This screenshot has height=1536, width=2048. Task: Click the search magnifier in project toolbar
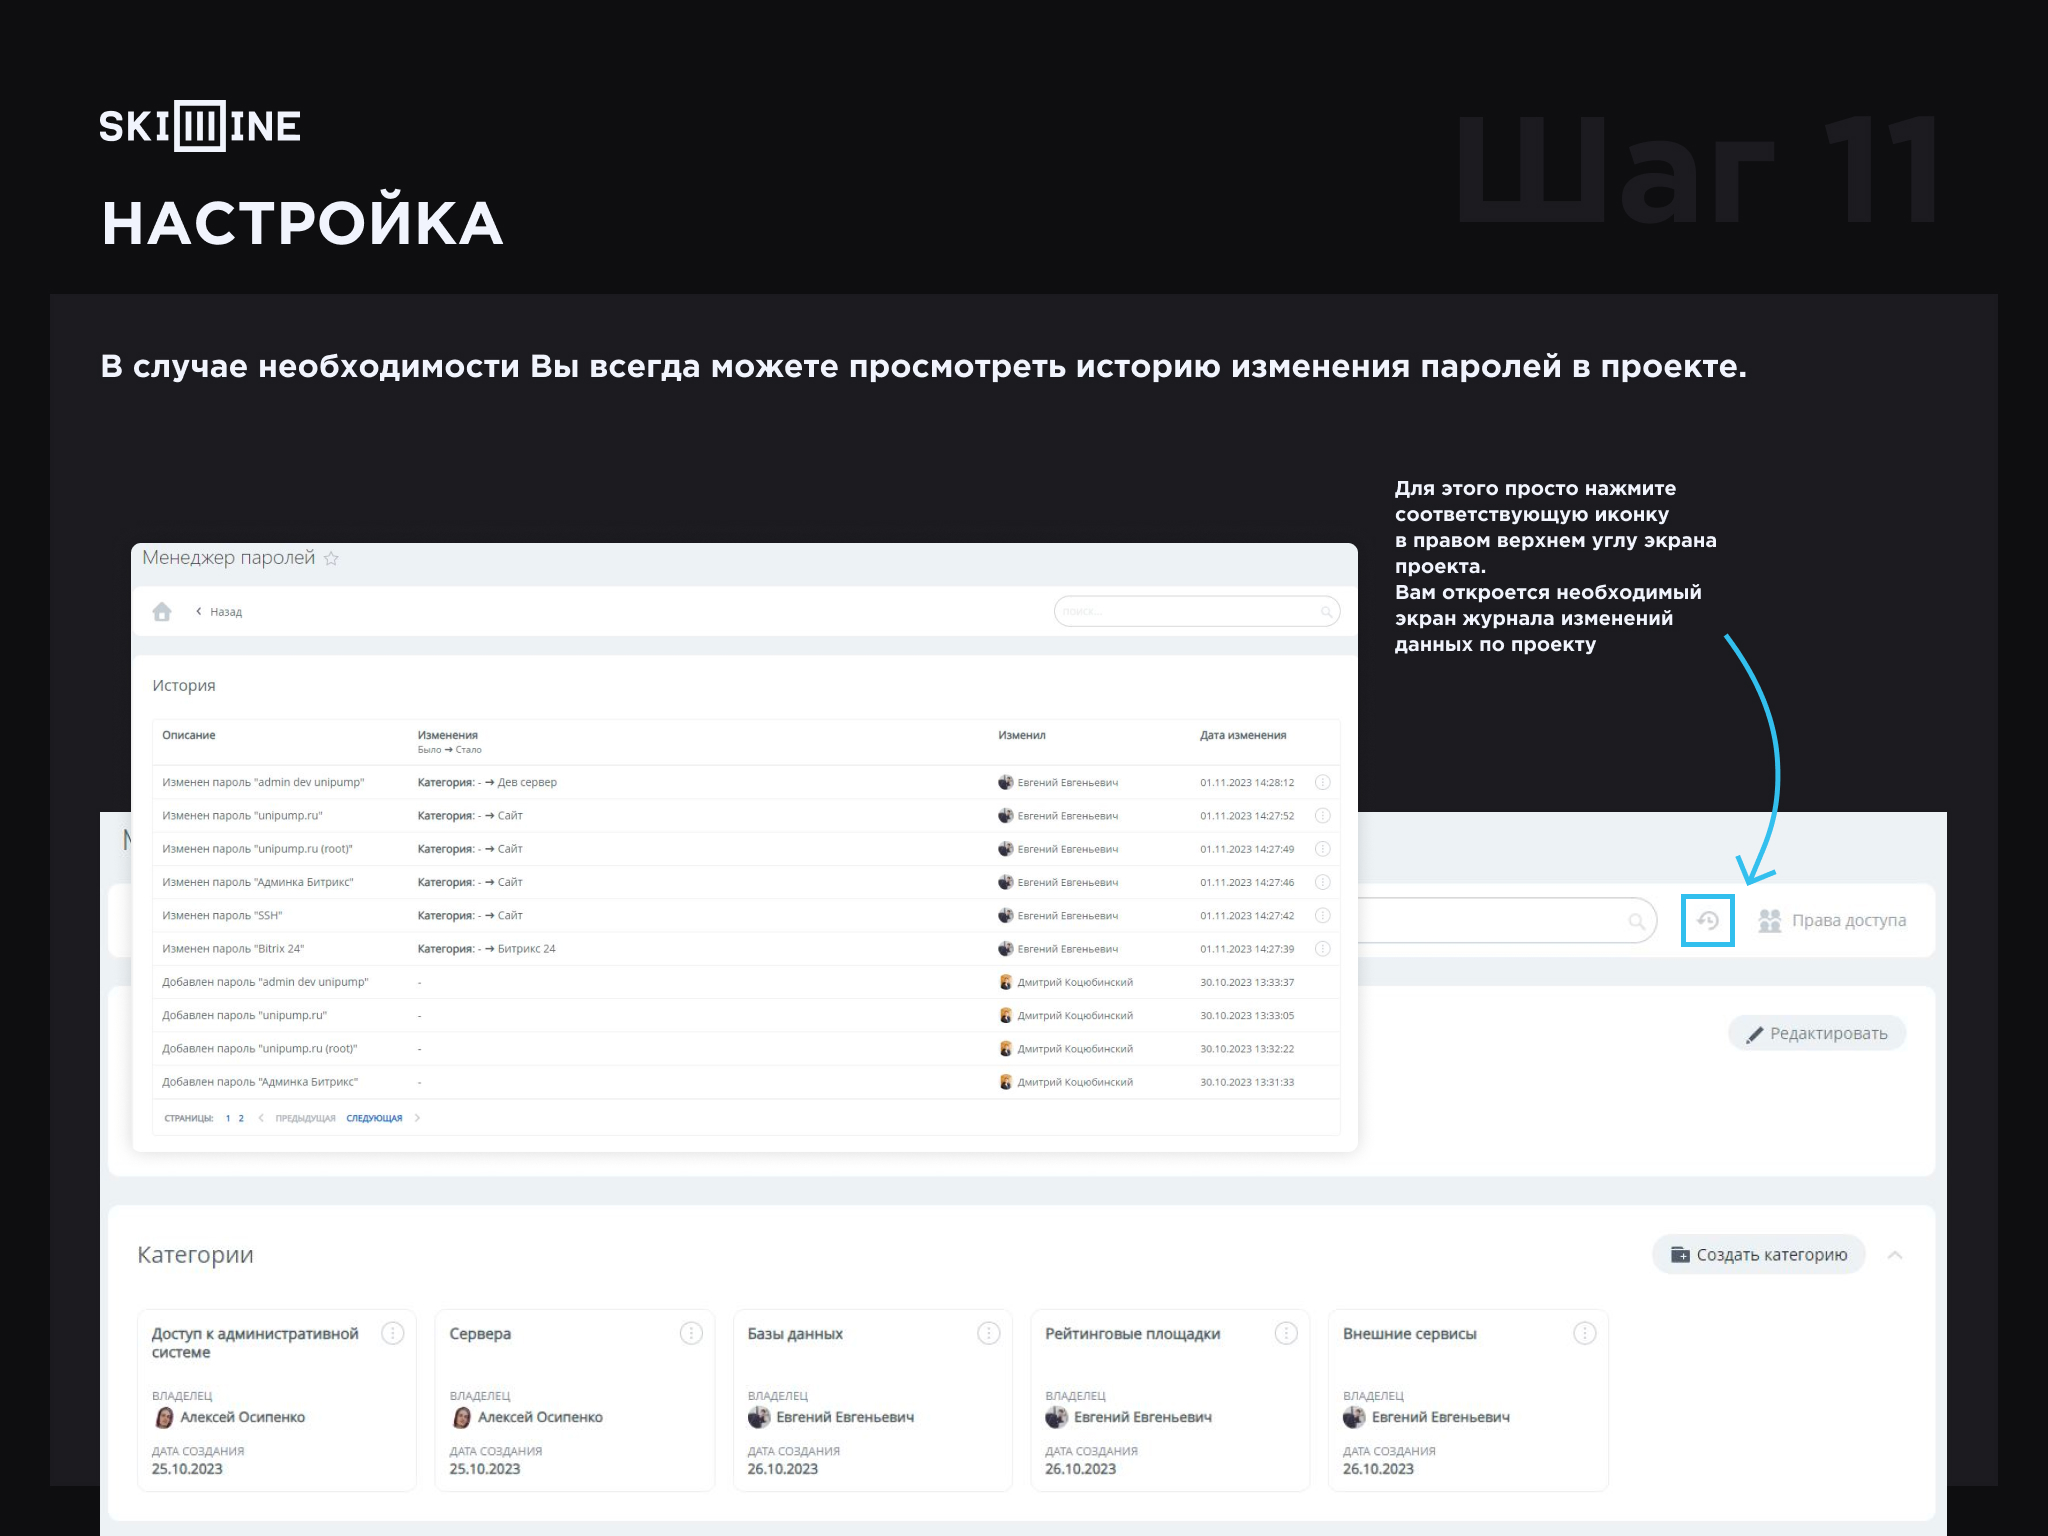[1636, 921]
